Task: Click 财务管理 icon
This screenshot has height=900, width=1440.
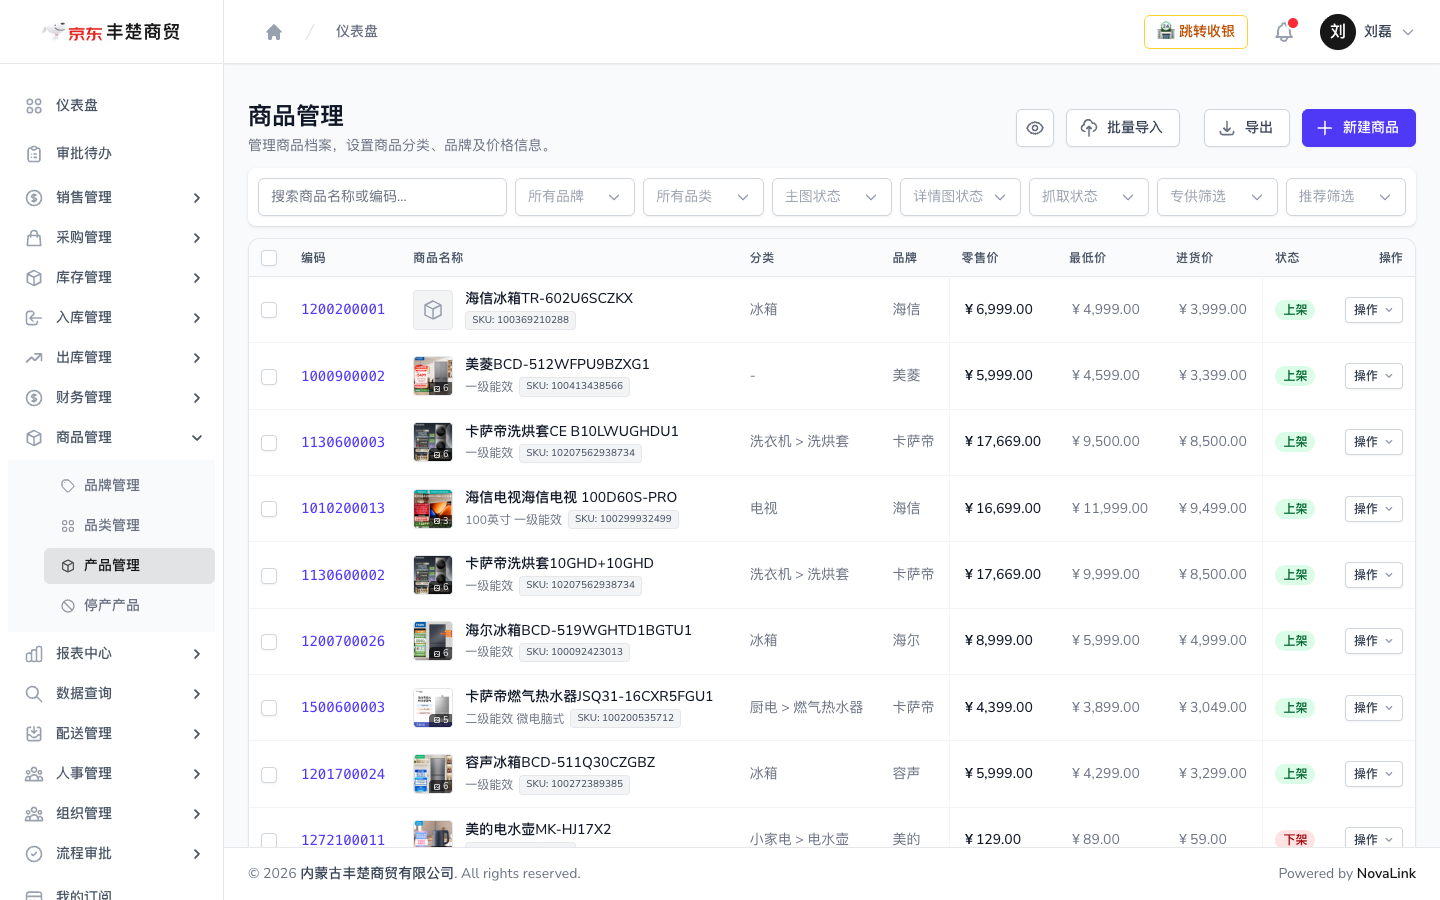Action: [34, 398]
